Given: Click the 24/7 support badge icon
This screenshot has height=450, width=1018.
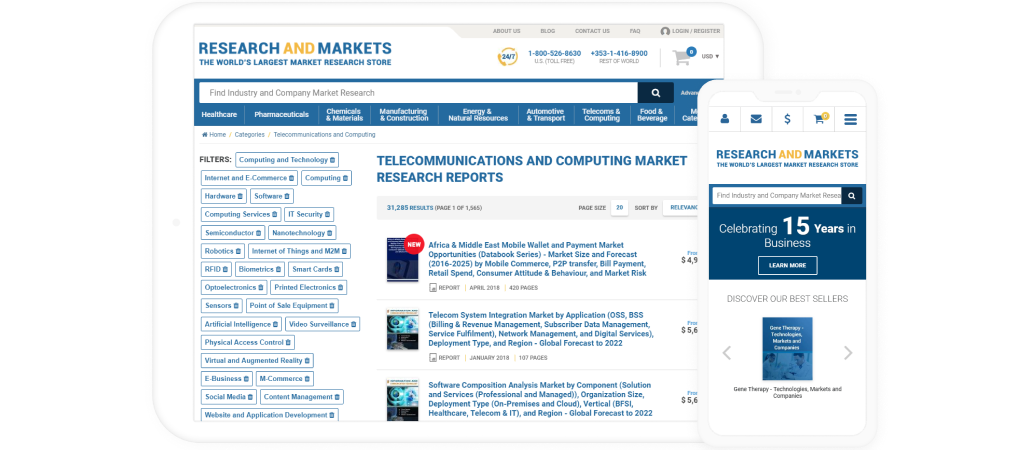Looking at the screenshot, I should (x=507, y=56).
